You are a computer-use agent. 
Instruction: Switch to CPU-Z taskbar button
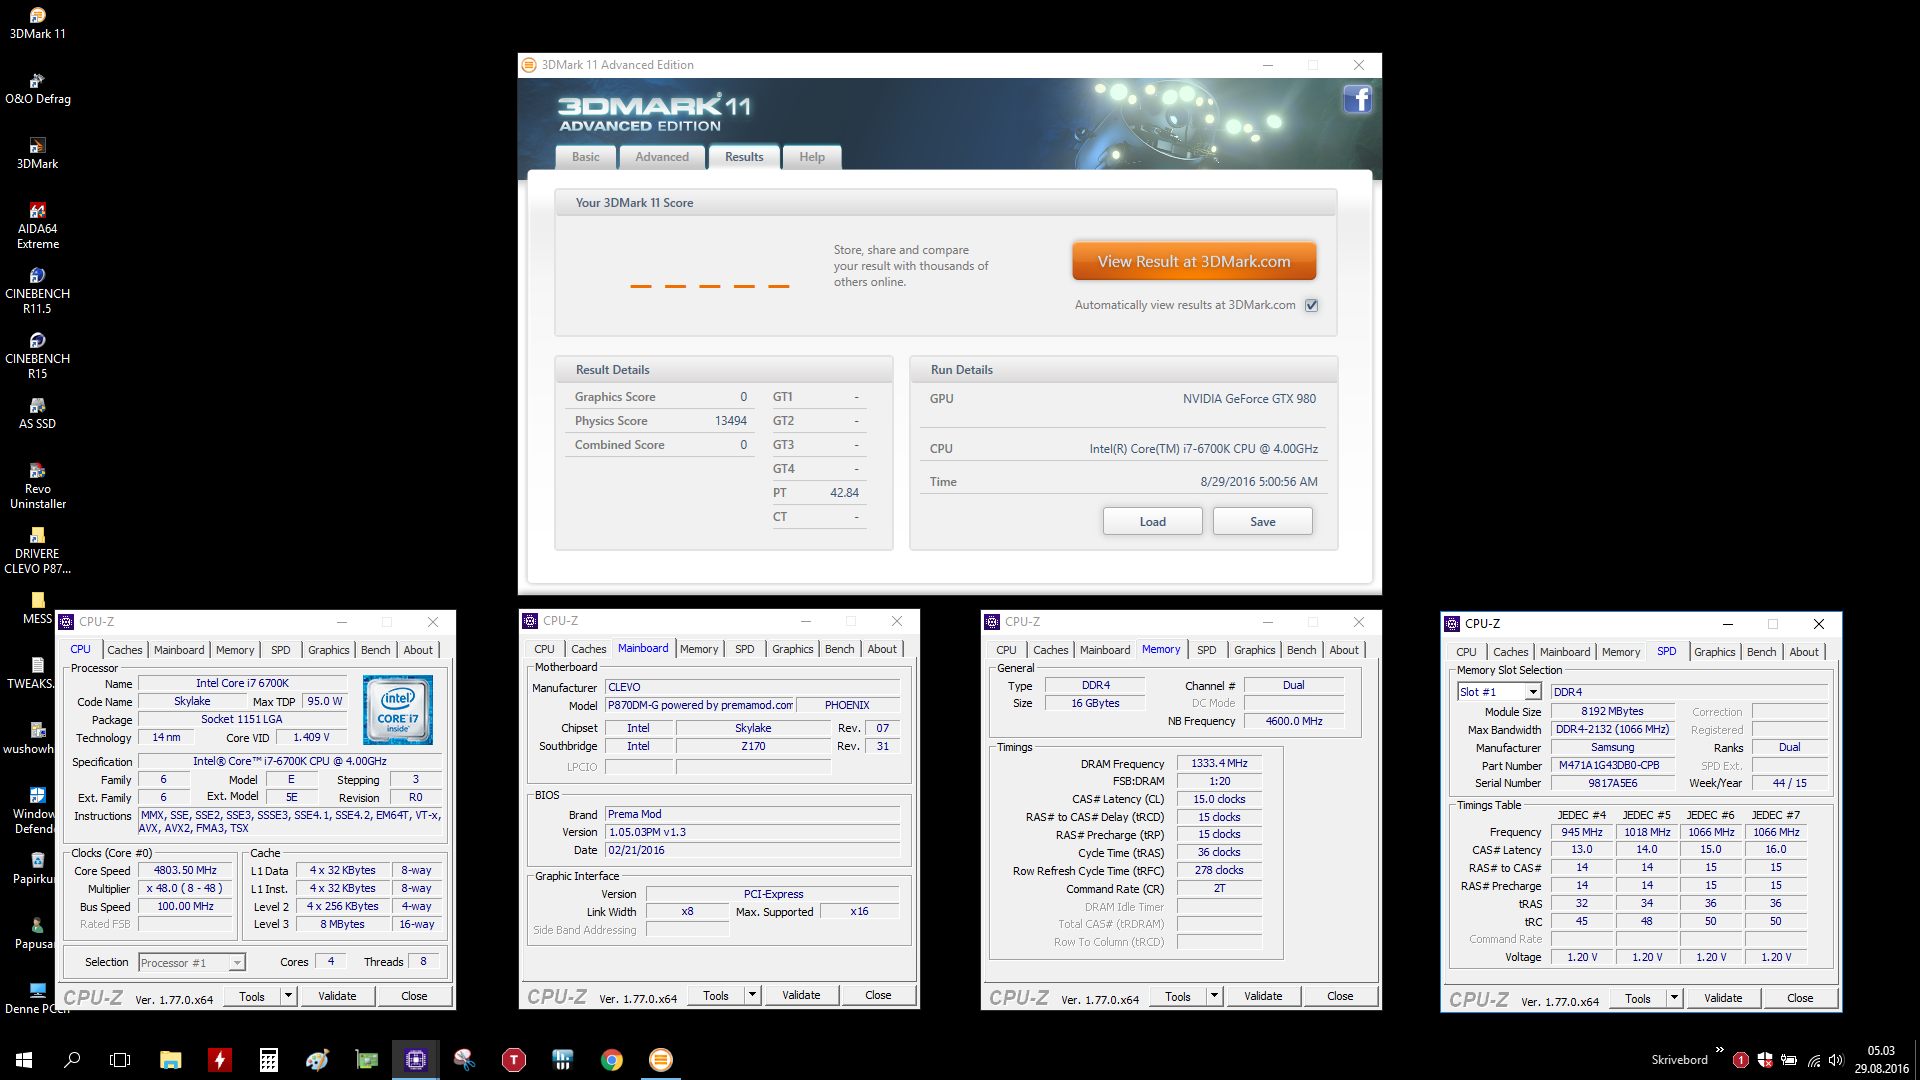point(415,1059)
